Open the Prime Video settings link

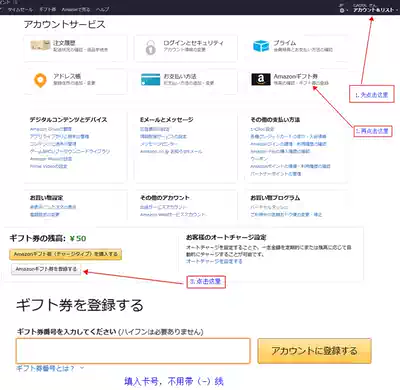pos(49,166)
